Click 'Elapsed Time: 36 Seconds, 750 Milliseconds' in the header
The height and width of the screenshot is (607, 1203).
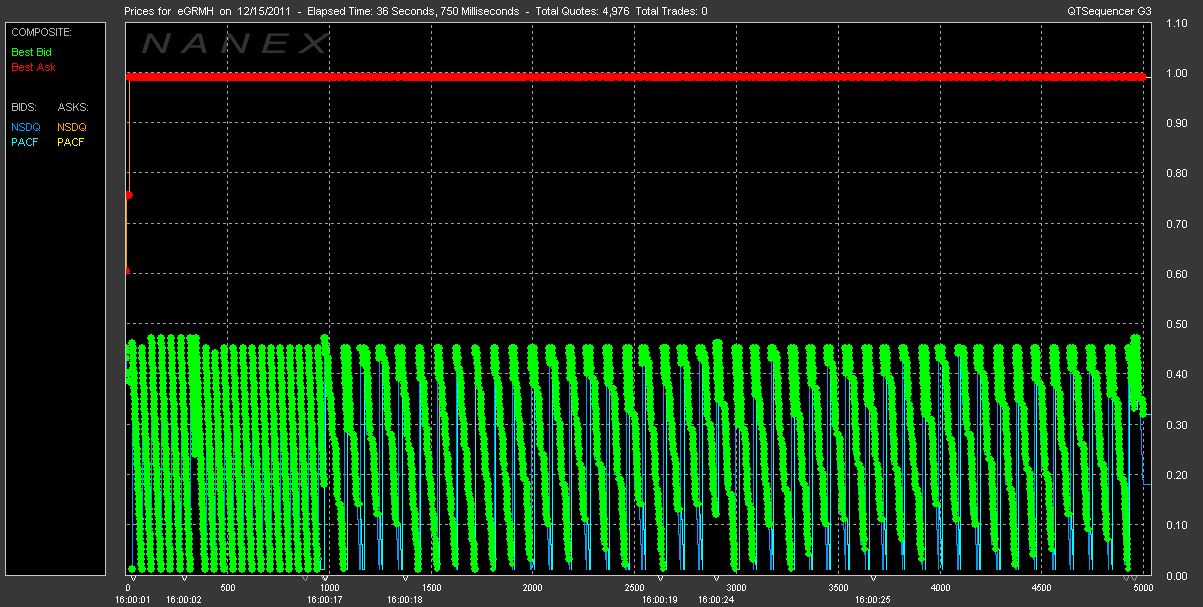(x=415, y=11)
